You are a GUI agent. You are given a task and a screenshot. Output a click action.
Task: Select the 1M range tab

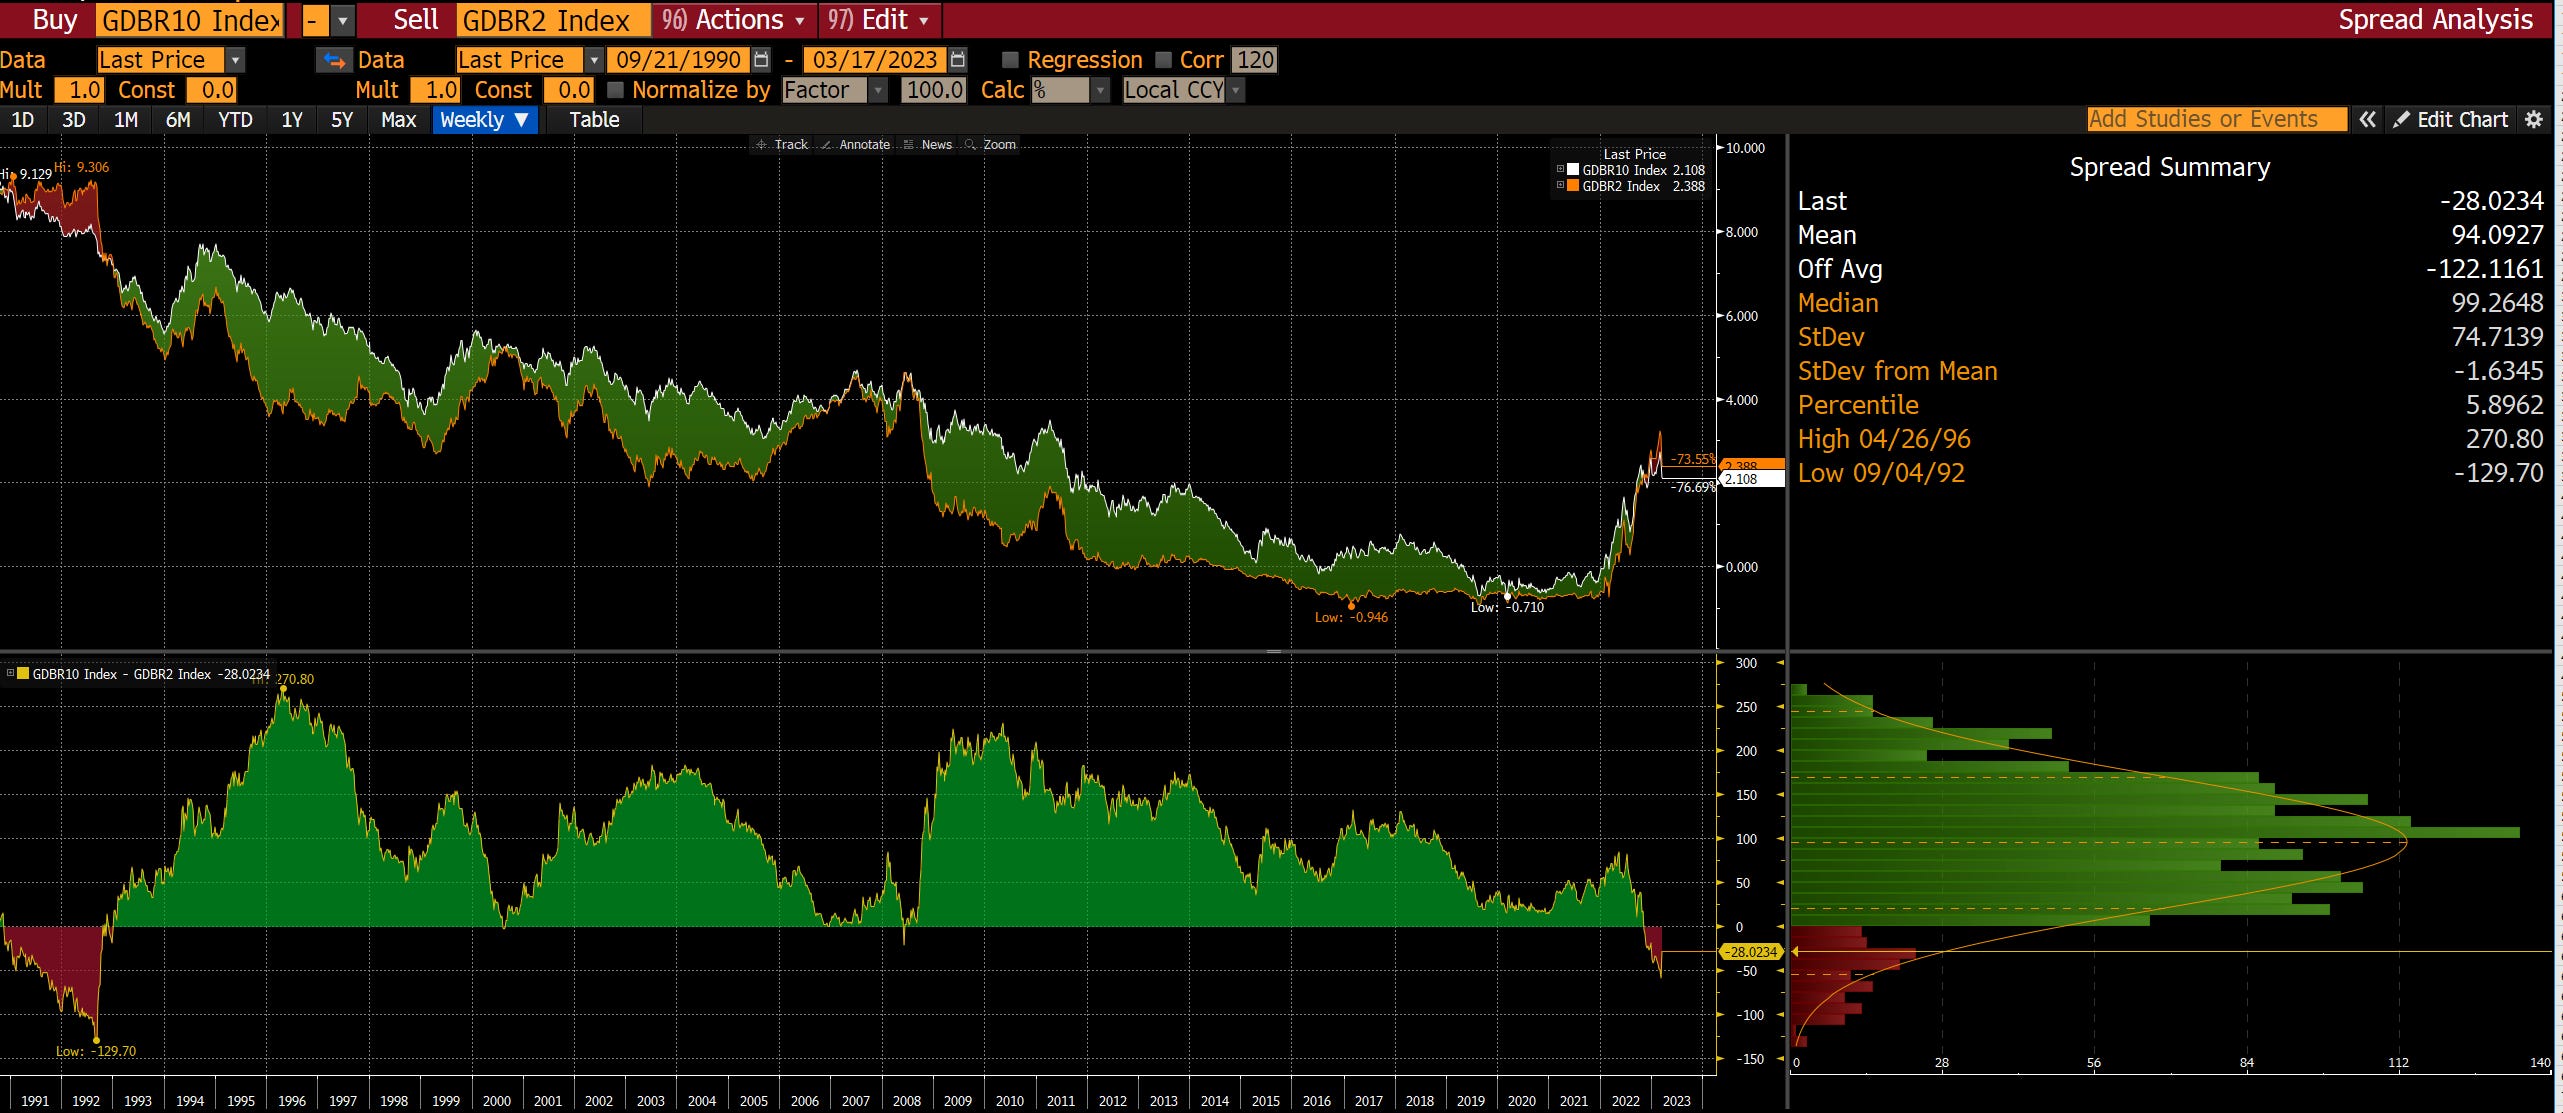(125, 120)
